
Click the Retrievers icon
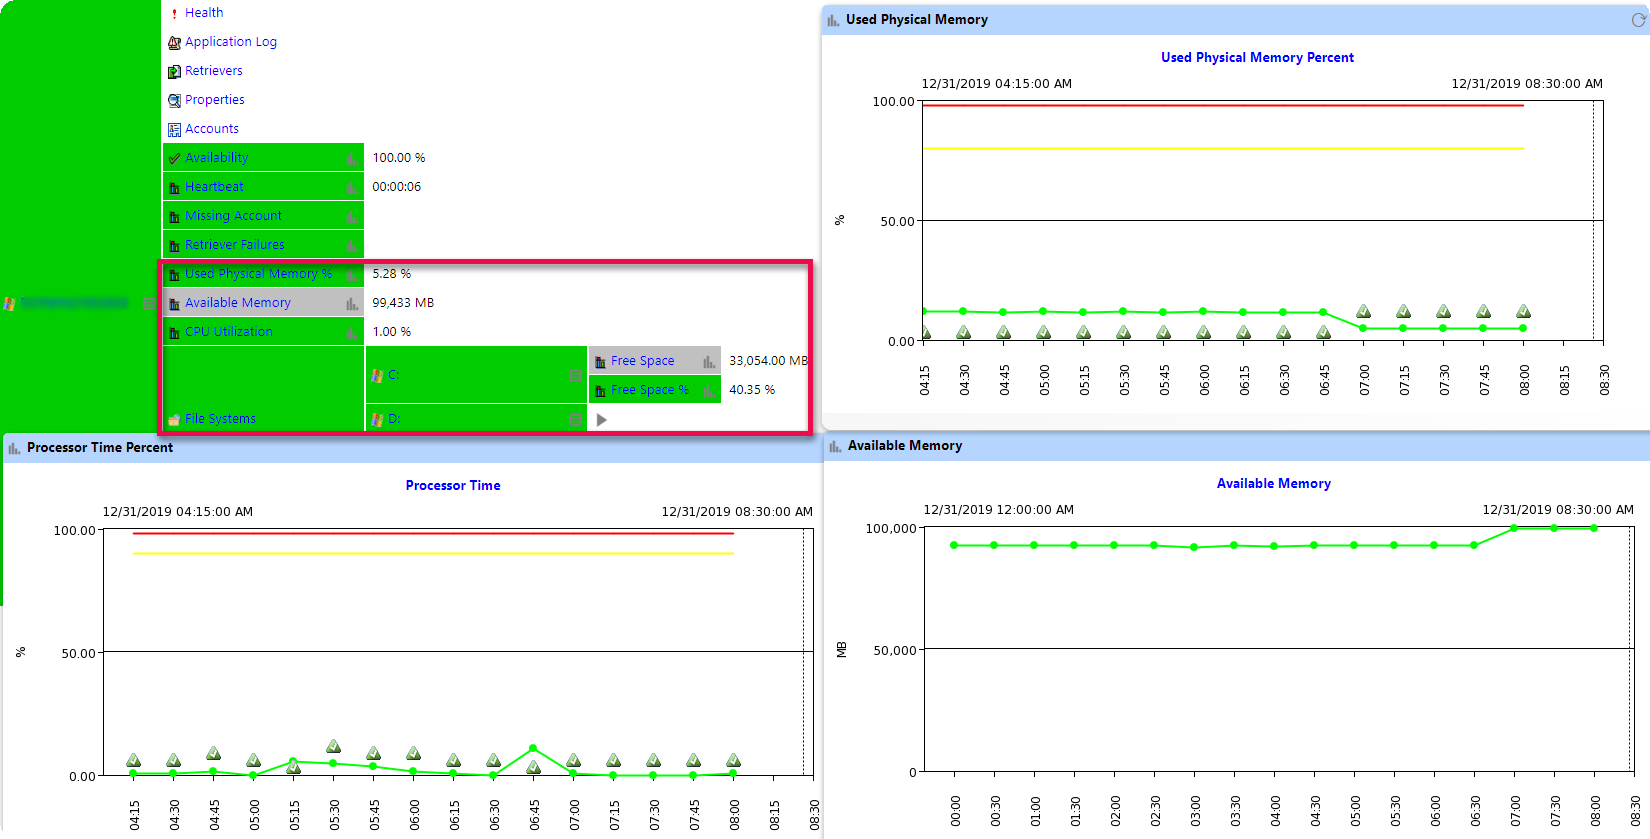(174, 71)
